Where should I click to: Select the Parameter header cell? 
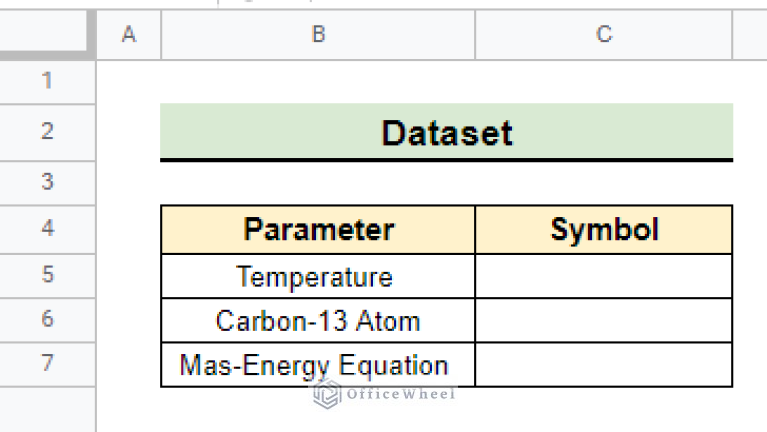[x=318, y=229]
